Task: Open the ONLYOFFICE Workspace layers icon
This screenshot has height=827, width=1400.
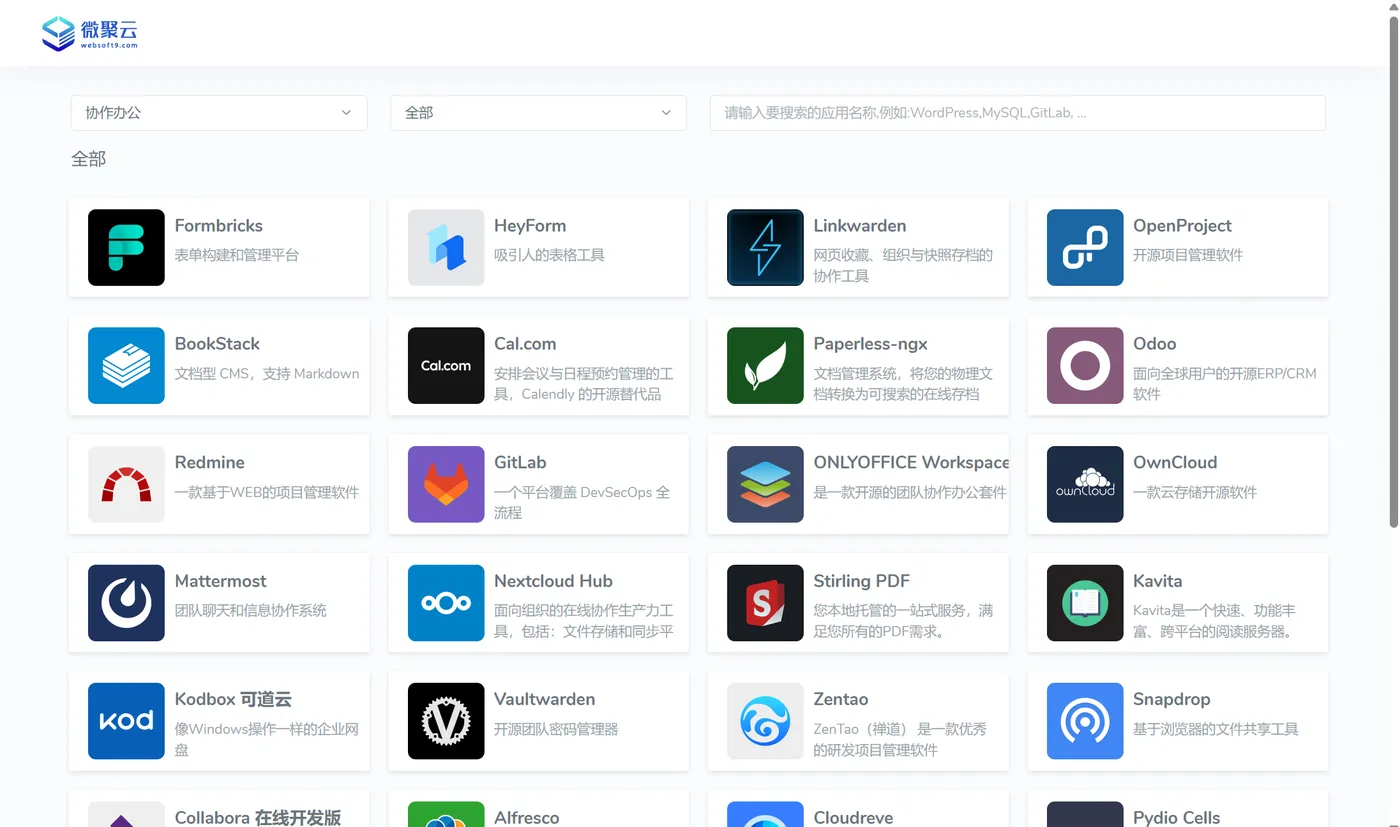Action: click(x=765, y=484)
